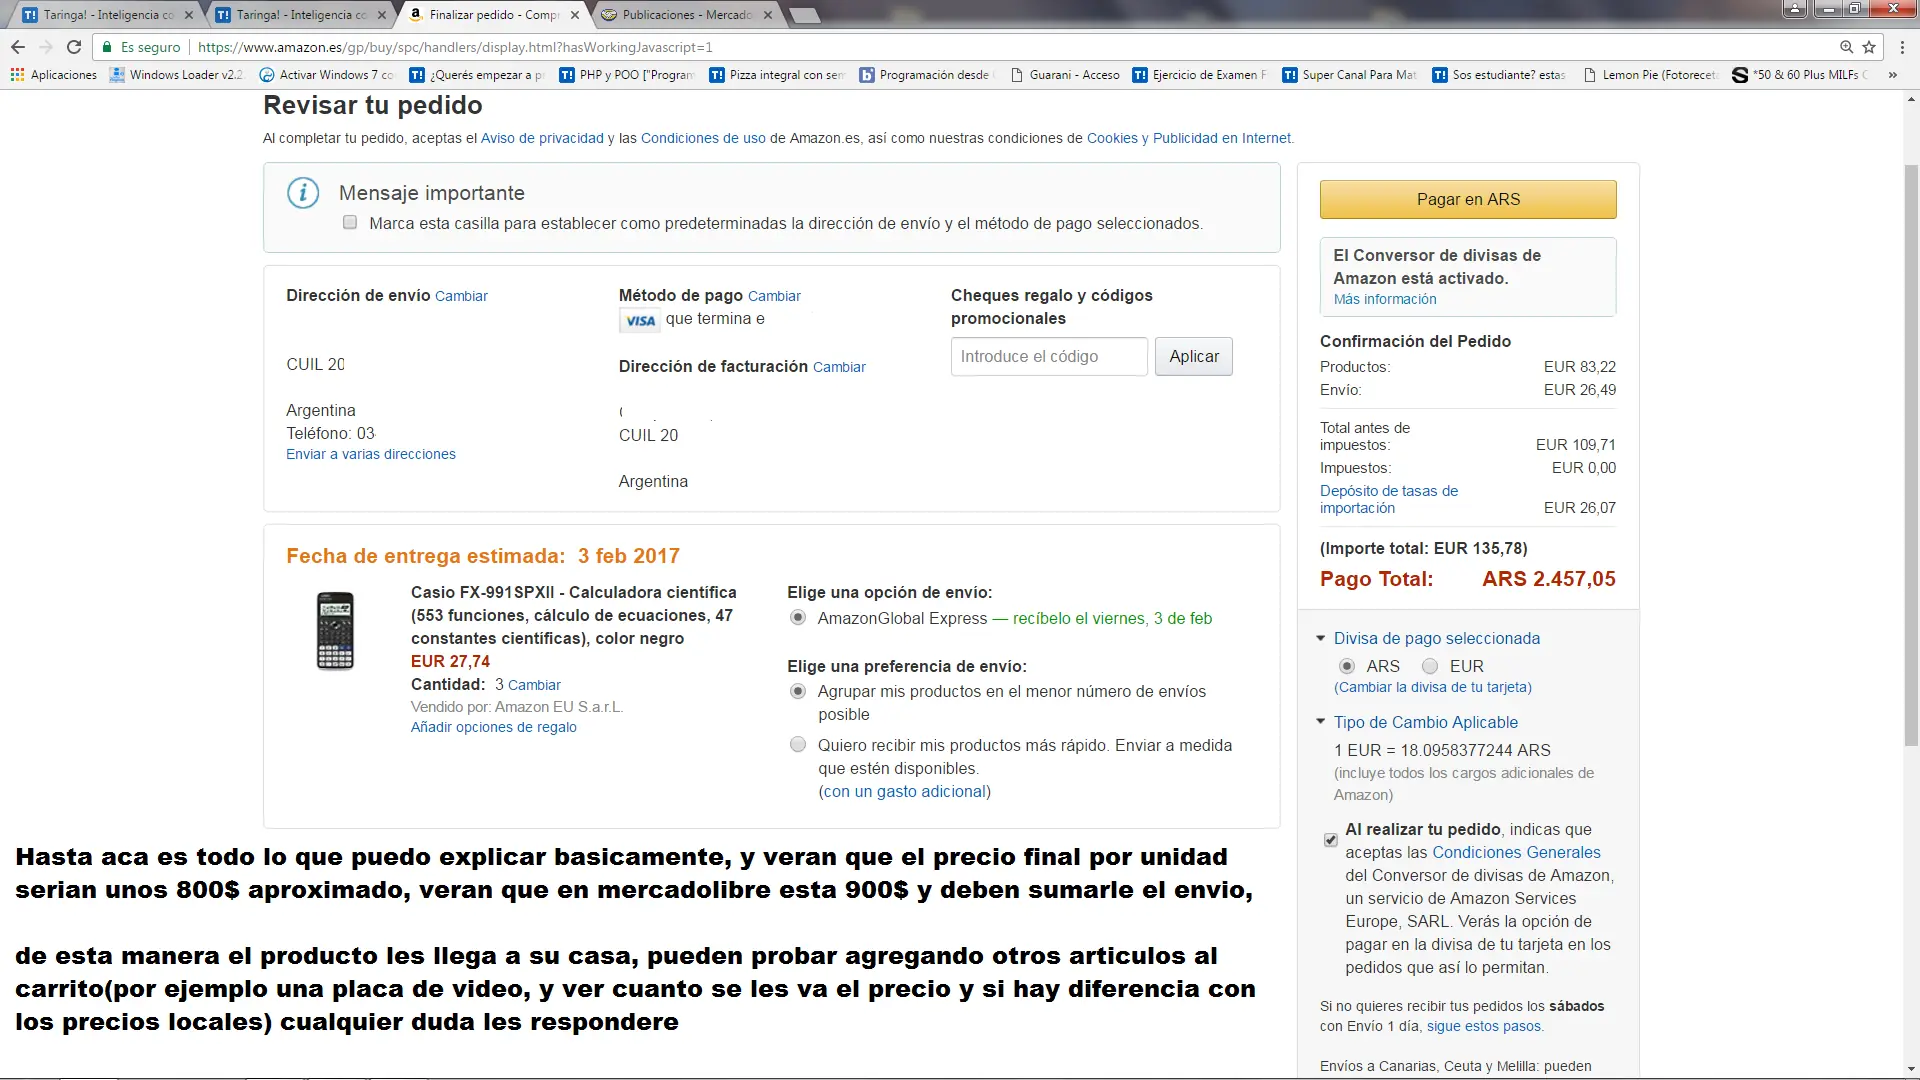
Task: Click the page vertical scrollbar thumb
Action: coord(1911,455)
